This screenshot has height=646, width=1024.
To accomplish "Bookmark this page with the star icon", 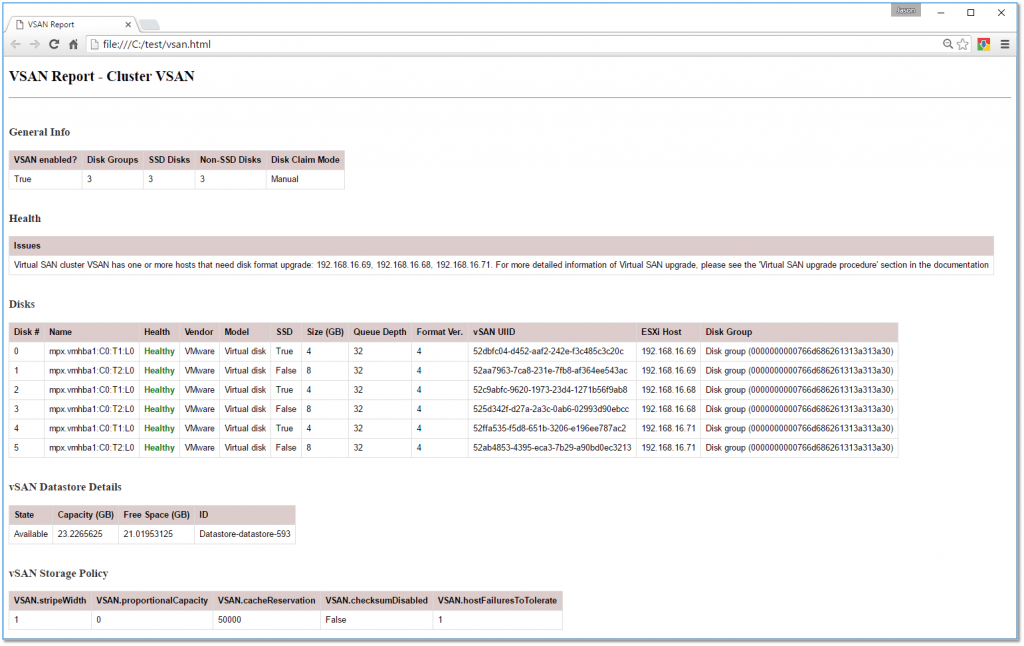I will point(963,44).
